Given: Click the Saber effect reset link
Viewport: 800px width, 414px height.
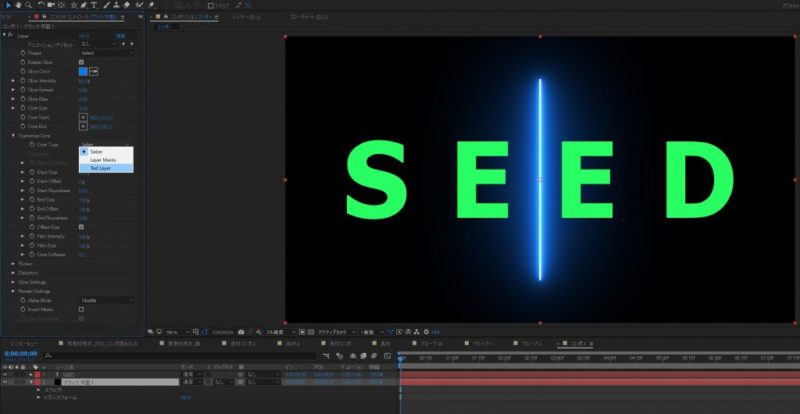Looking at the screenshot, I should pos(83,35).
